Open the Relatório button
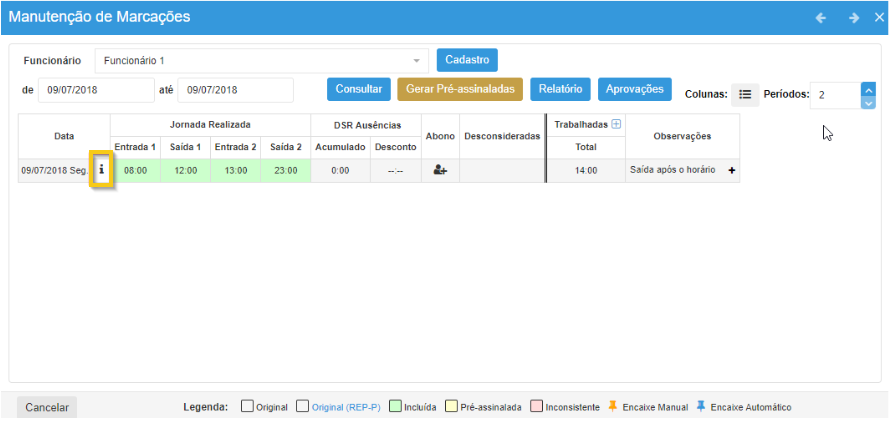889x421 pixels. [x=560, y=89]
